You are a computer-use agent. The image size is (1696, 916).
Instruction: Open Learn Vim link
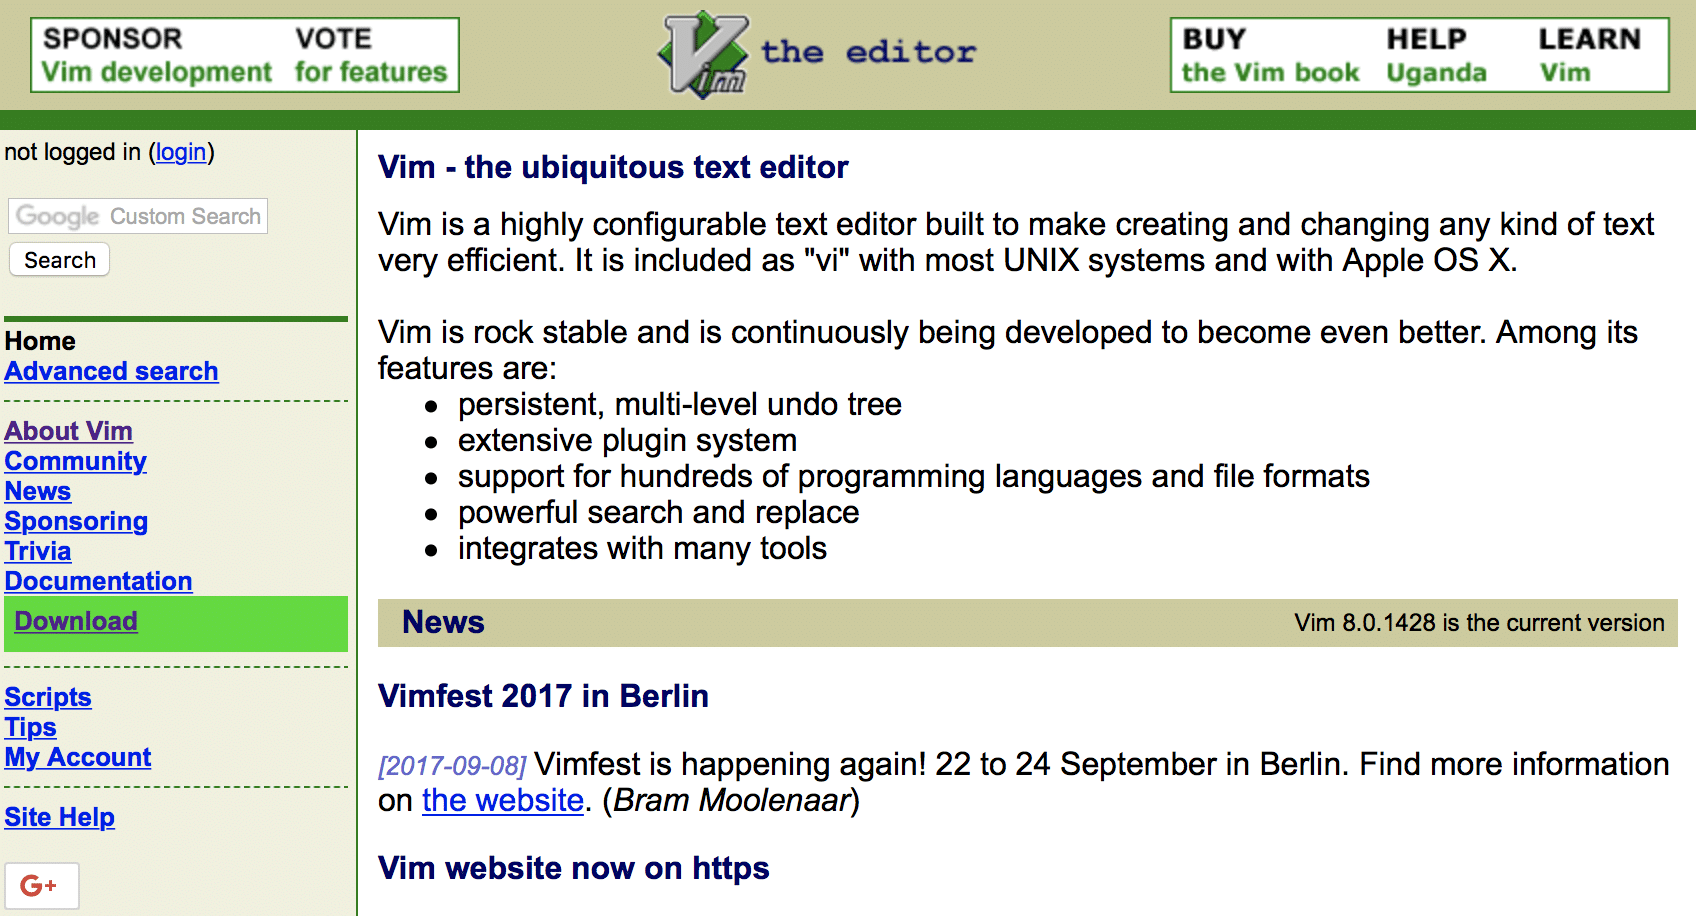coord(1589,55)
